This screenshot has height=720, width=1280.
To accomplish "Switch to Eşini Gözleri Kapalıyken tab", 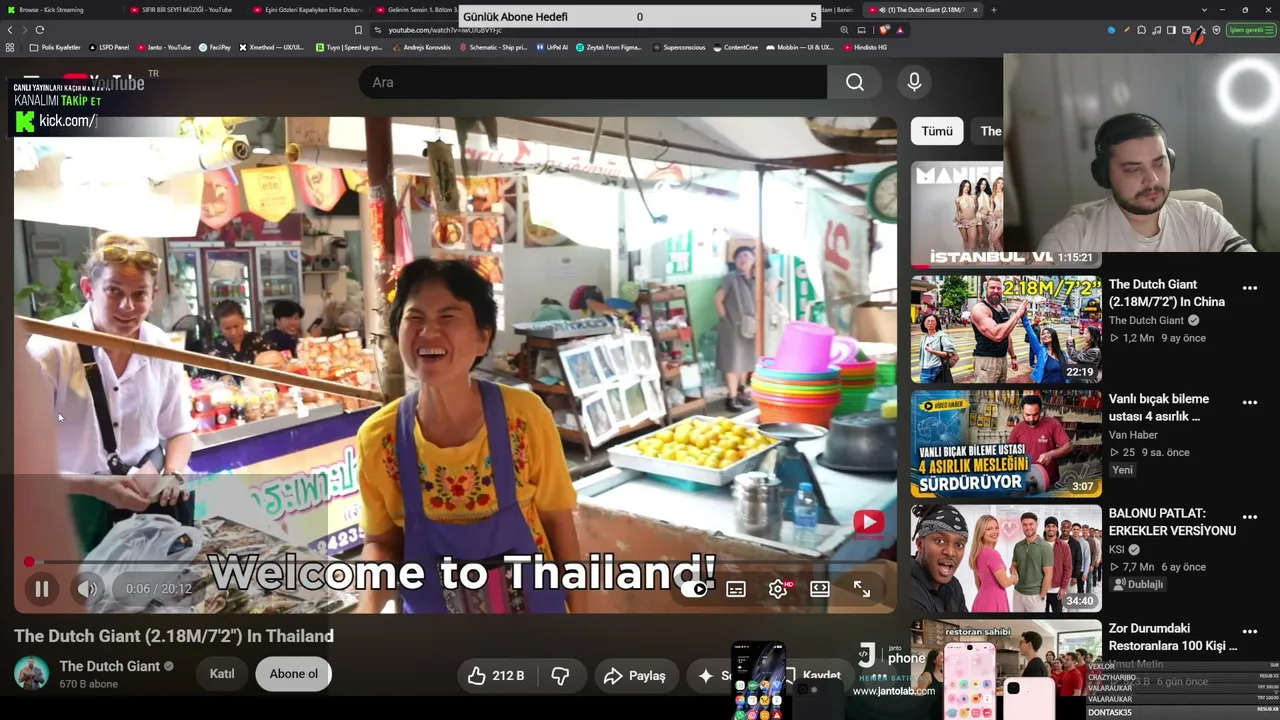I will tap(308, 10).
